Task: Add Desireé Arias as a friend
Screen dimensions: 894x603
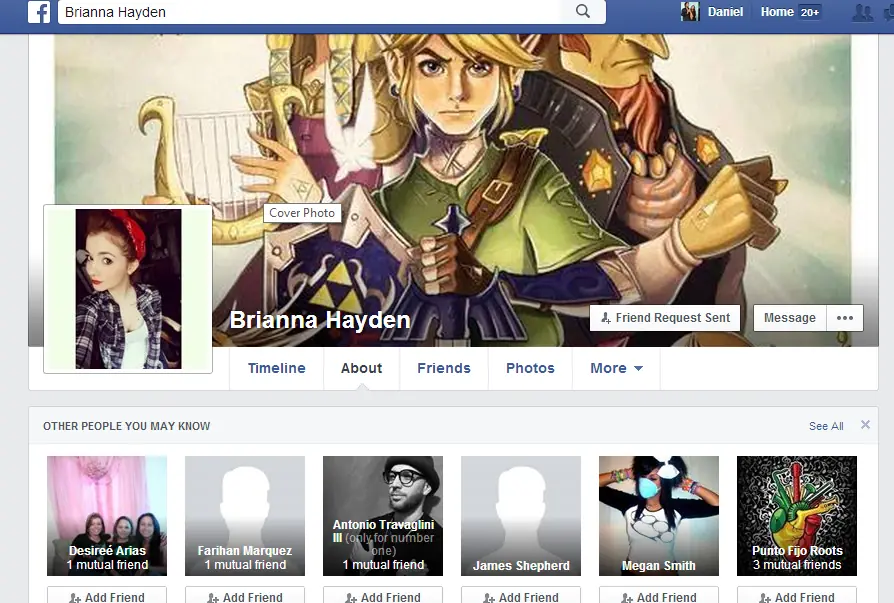Action: coord(107,596)
